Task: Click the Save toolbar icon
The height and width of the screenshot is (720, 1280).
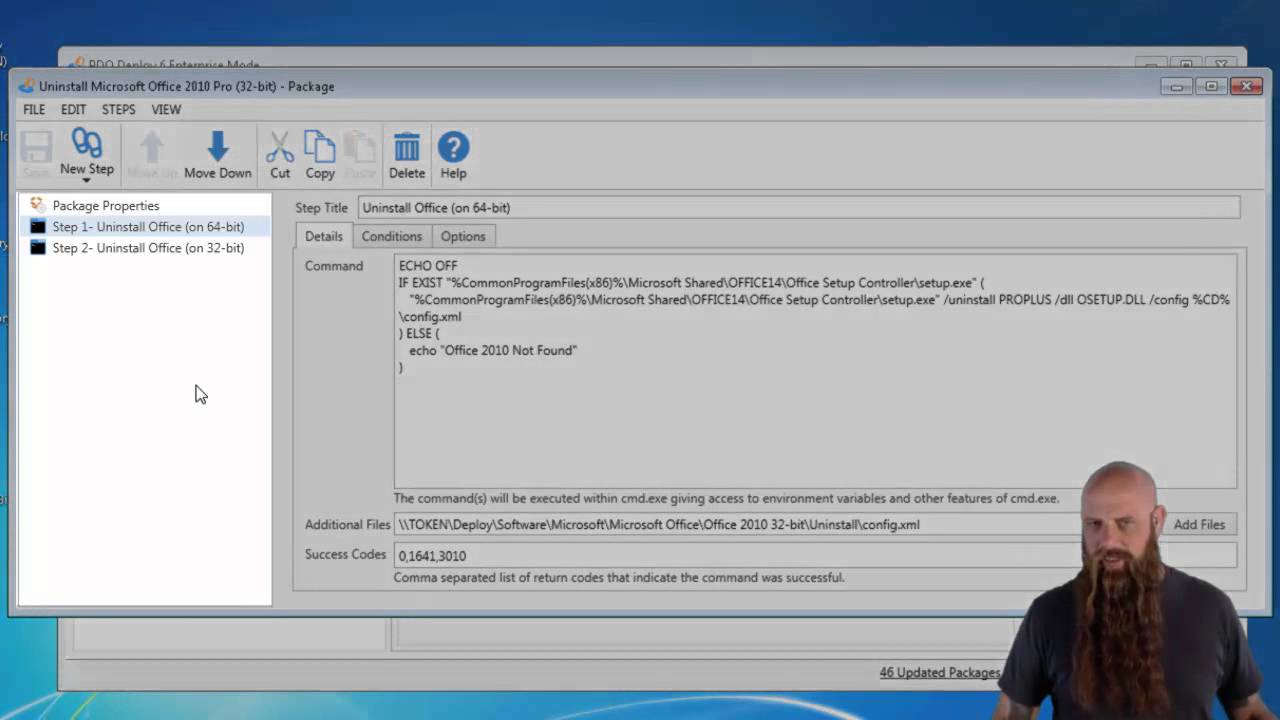Action: click(x=36, y=148)
